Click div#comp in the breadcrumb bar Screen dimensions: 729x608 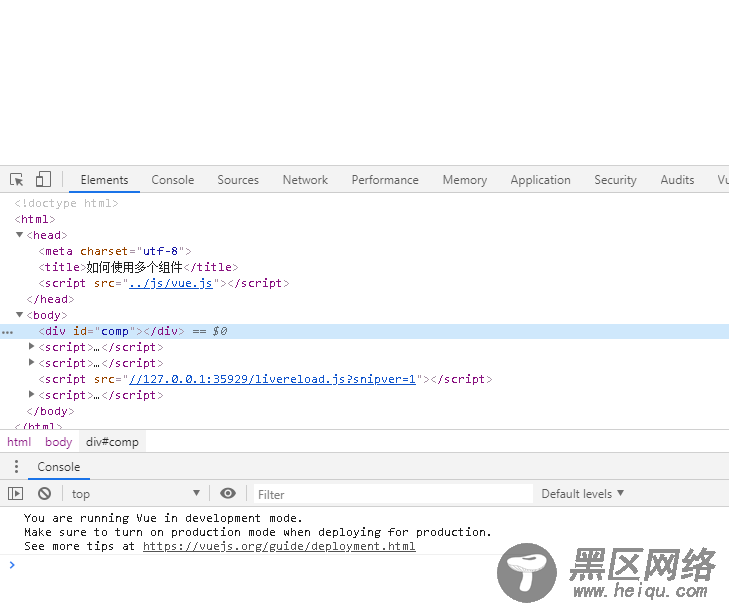coord(112,442)
